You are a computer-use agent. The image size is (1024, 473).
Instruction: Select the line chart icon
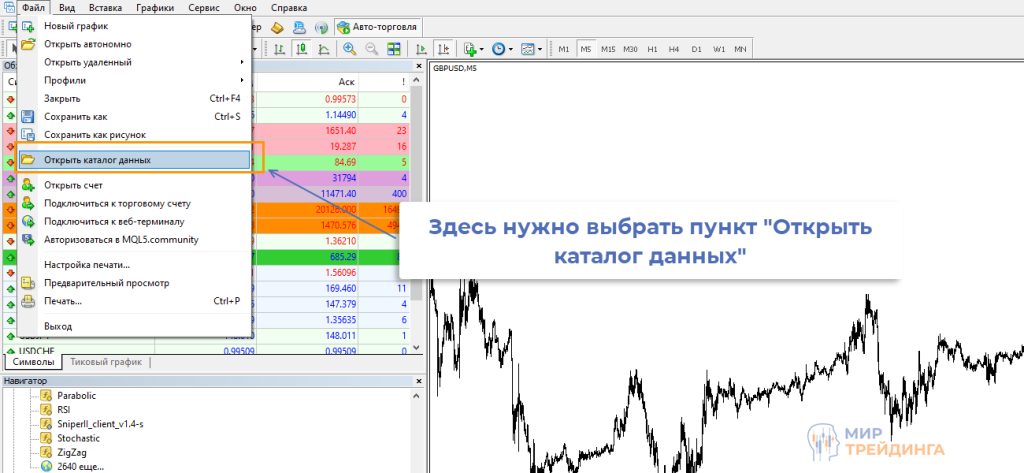pos(323,48)
